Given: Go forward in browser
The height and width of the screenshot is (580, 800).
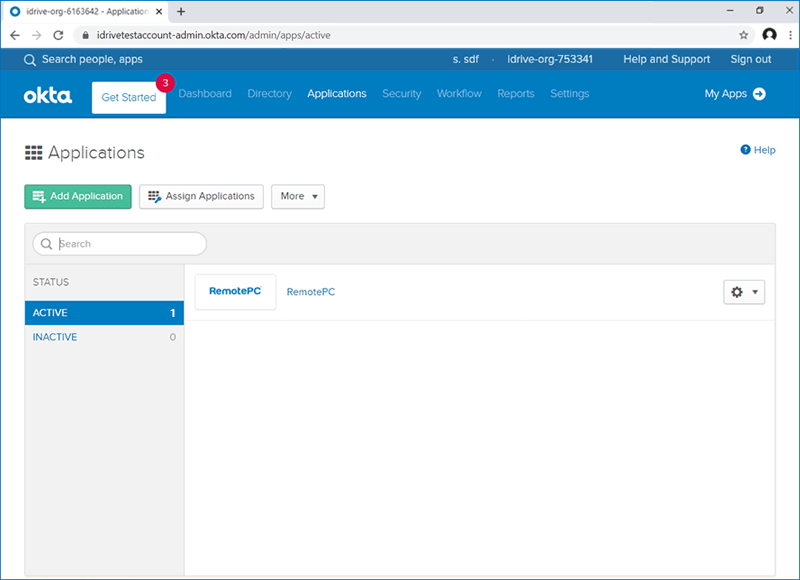Looking at the screenshot, I should click(36, 35).
